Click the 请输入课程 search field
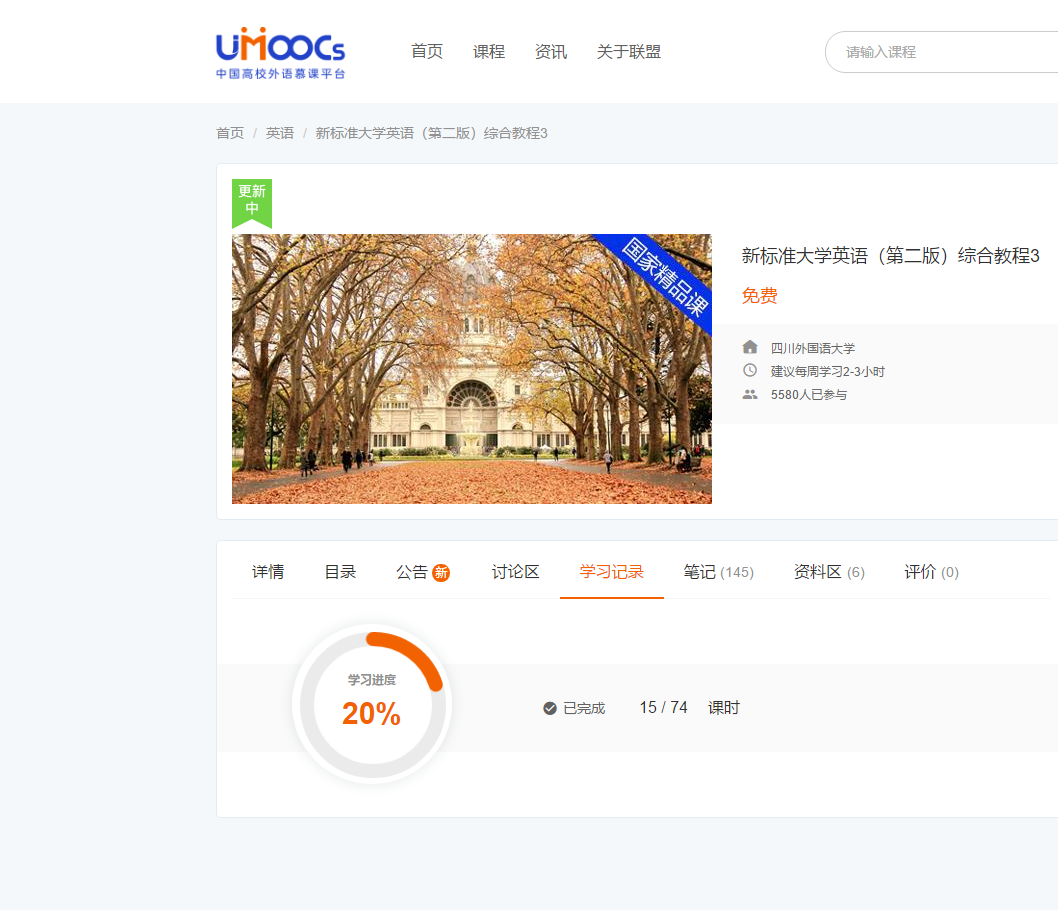1058x910 pixels. [941, 52]
